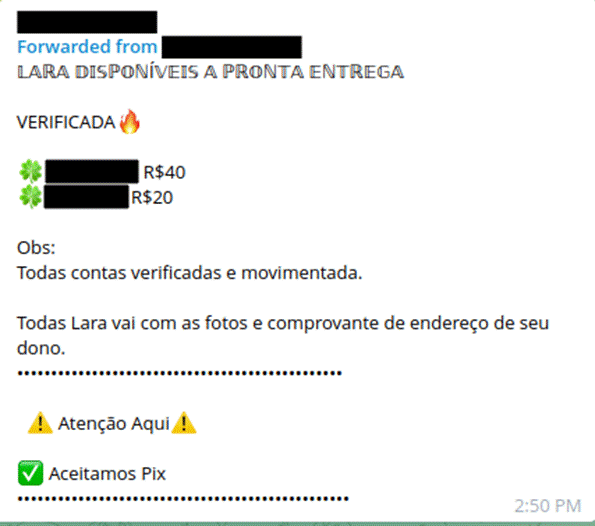Click the fire emoji after VERIFICADA

pos(129,122)
